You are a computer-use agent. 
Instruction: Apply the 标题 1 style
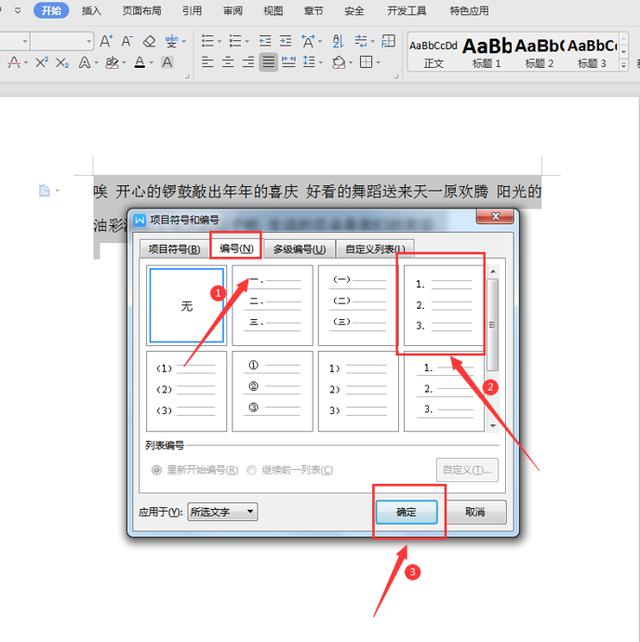point(487,52)
